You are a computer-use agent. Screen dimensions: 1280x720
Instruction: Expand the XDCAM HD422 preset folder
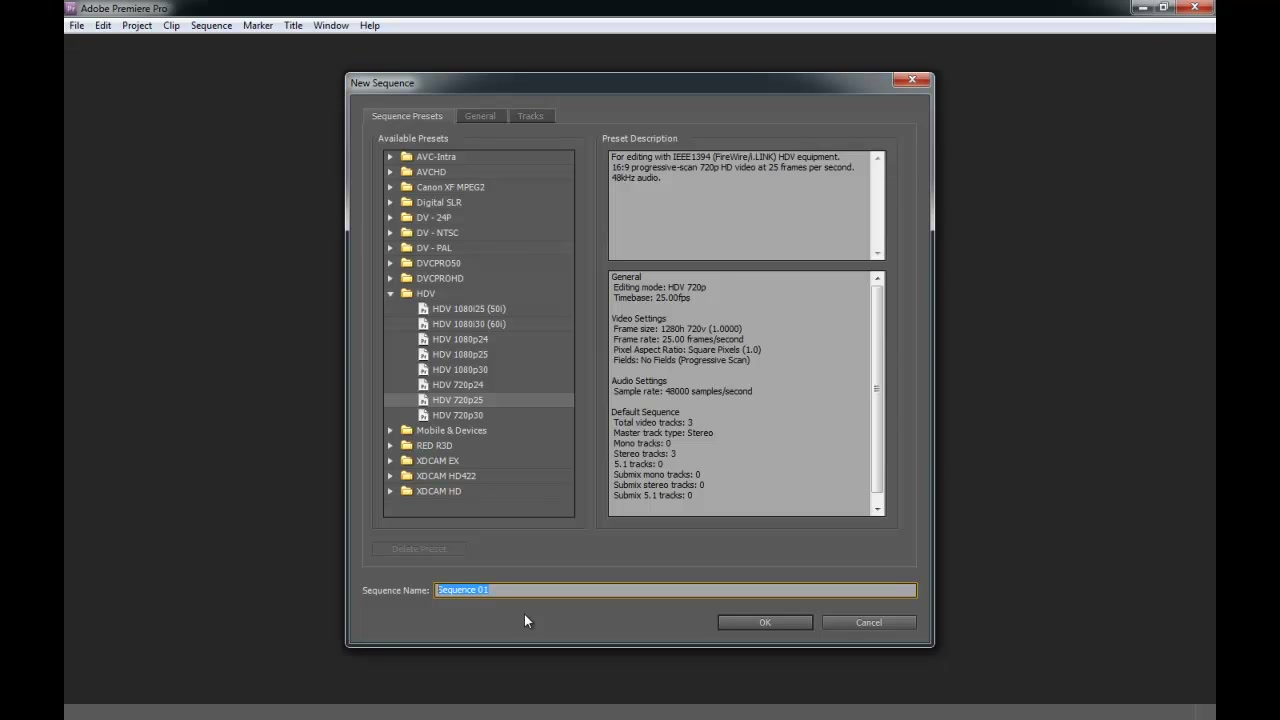pos(391,476)
